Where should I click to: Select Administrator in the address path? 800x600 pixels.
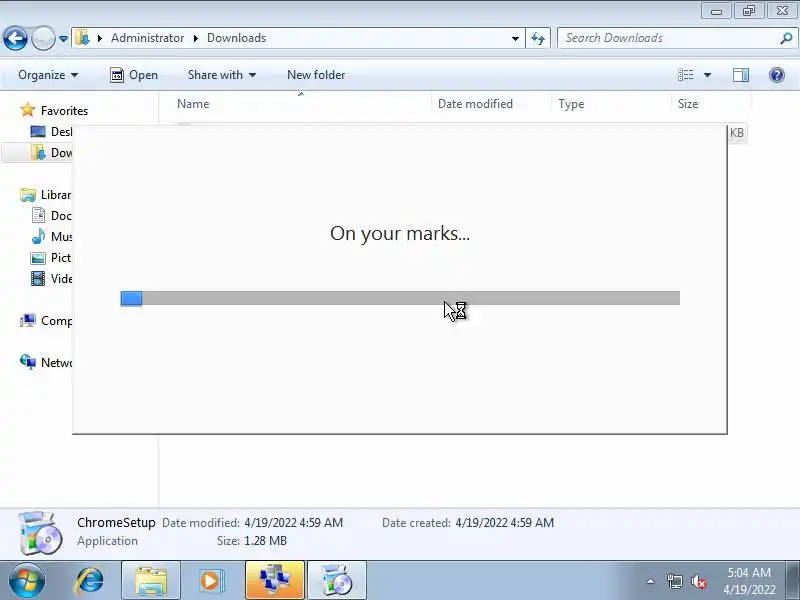[x=147, y=38]
